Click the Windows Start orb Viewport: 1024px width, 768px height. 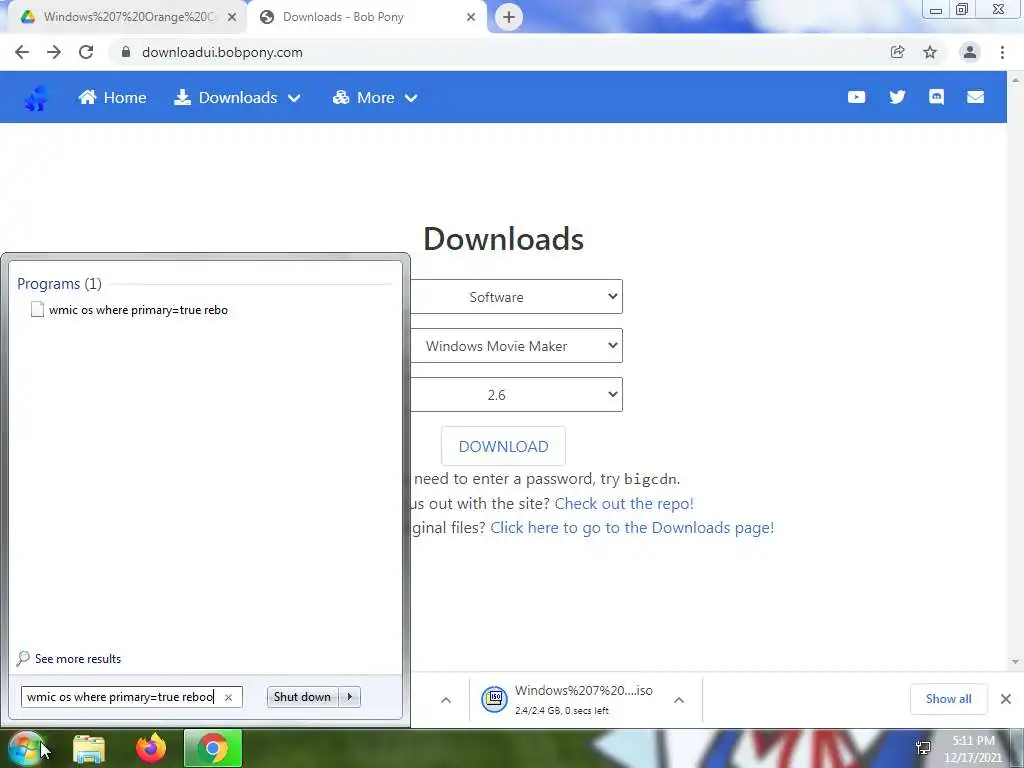[25, 748]
